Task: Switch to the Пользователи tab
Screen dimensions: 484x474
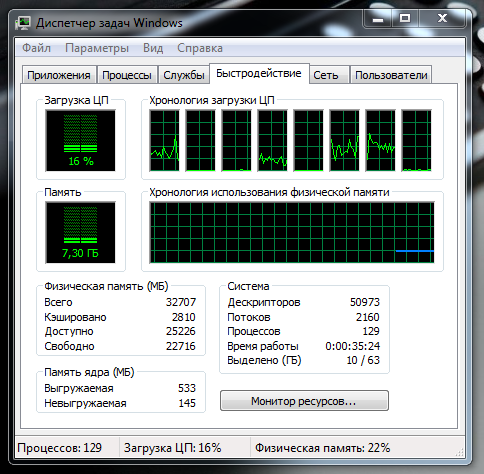Action: click(391, 75)
